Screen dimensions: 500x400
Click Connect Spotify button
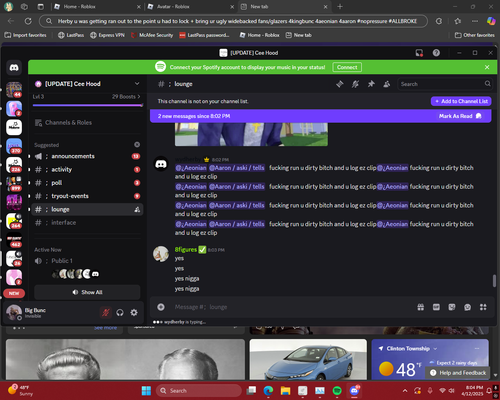(347, 67)
